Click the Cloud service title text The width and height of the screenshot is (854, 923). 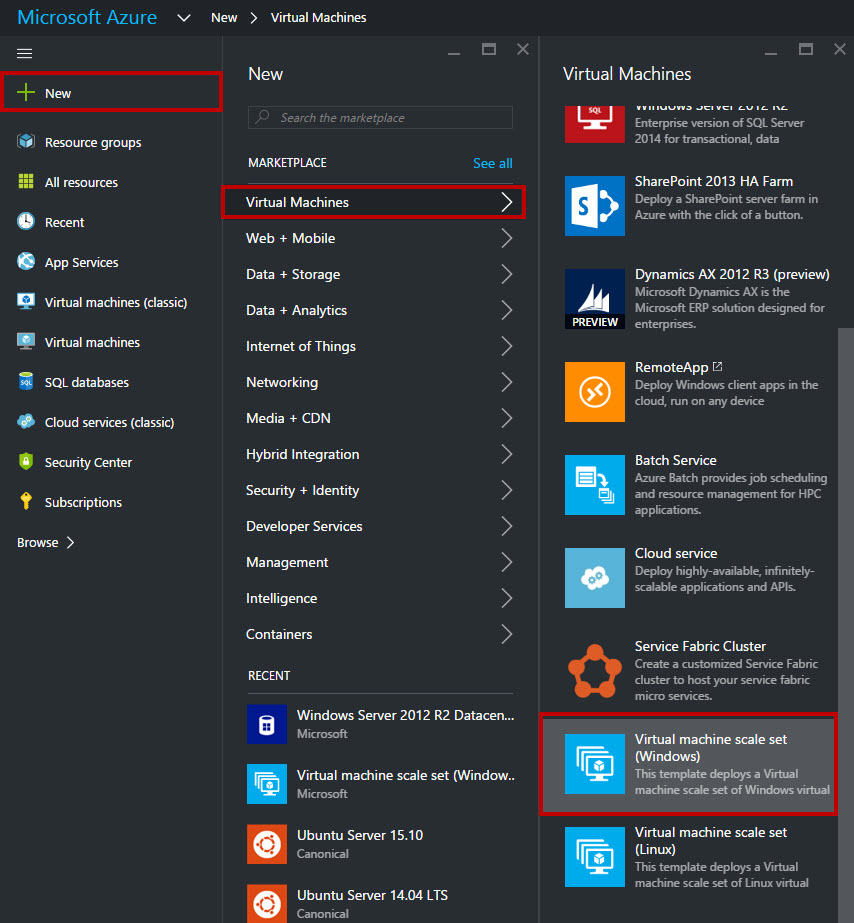676,553
